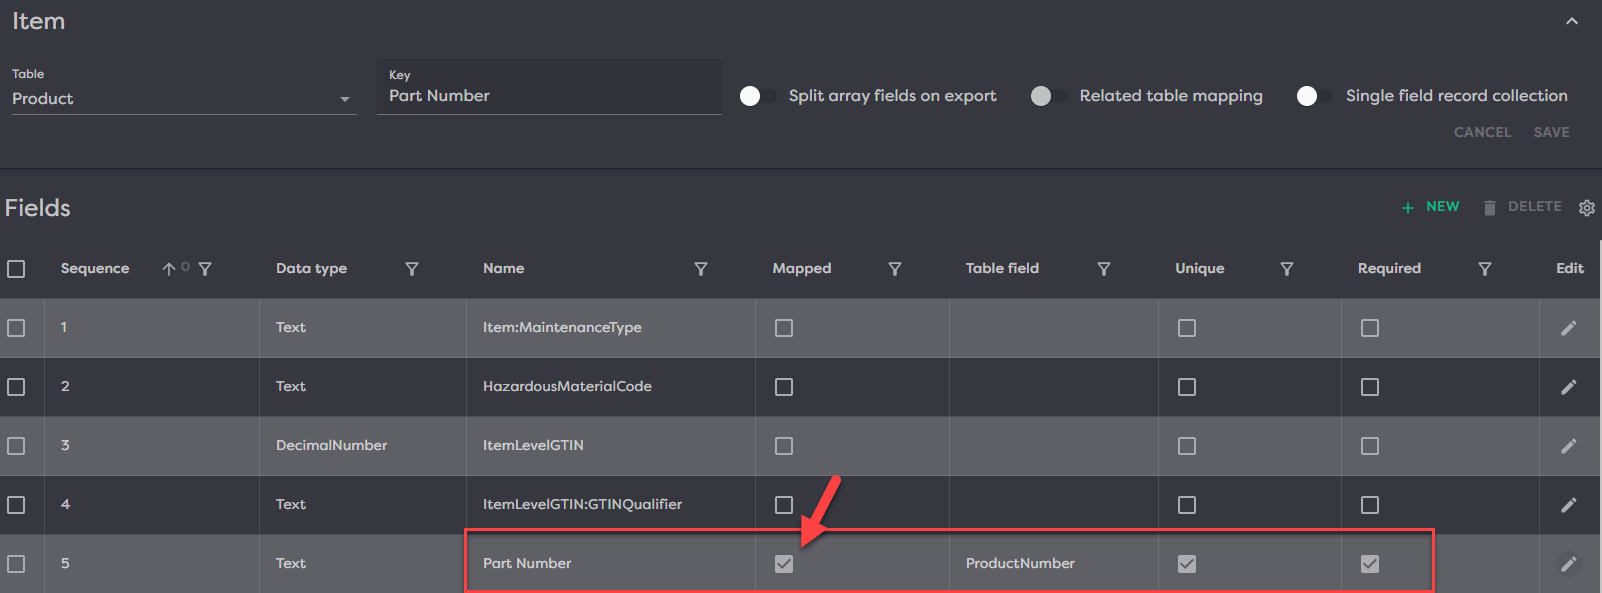Click the pencil edit icon for Item:MaintenanceType
Viewport: 1602px width, 593px height.
[x=1568, y=328]
